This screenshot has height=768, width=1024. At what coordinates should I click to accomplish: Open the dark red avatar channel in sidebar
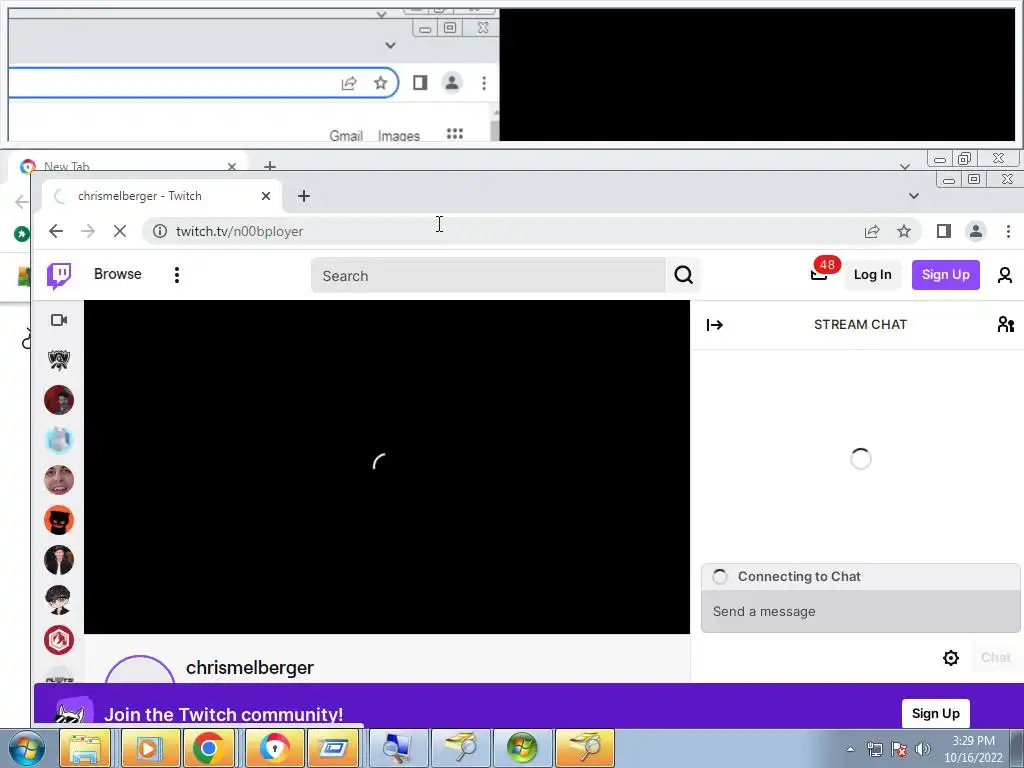pyautogui.click(x=59, y=400)
